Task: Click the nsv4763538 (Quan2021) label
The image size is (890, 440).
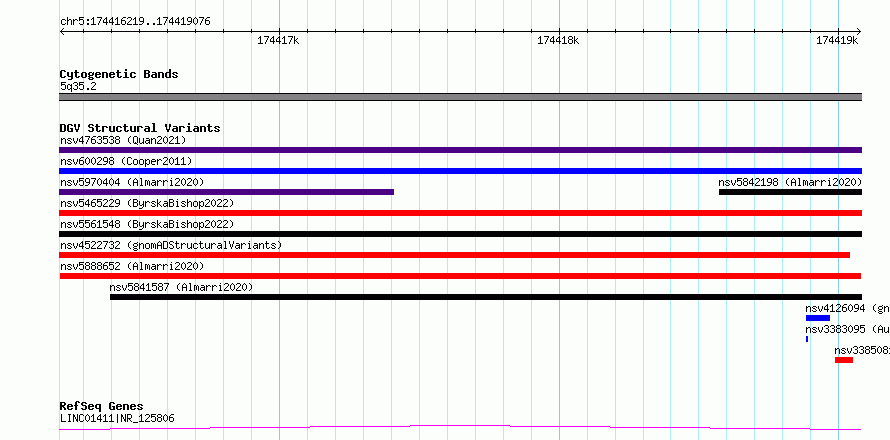Action: 123,140
